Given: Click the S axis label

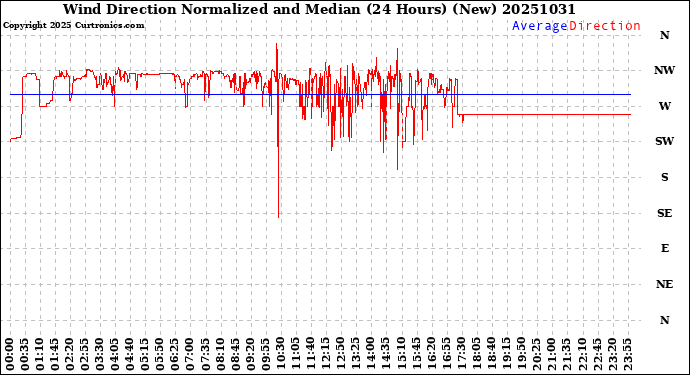Looking at the screenshot, I should click(x=664, y=177).
